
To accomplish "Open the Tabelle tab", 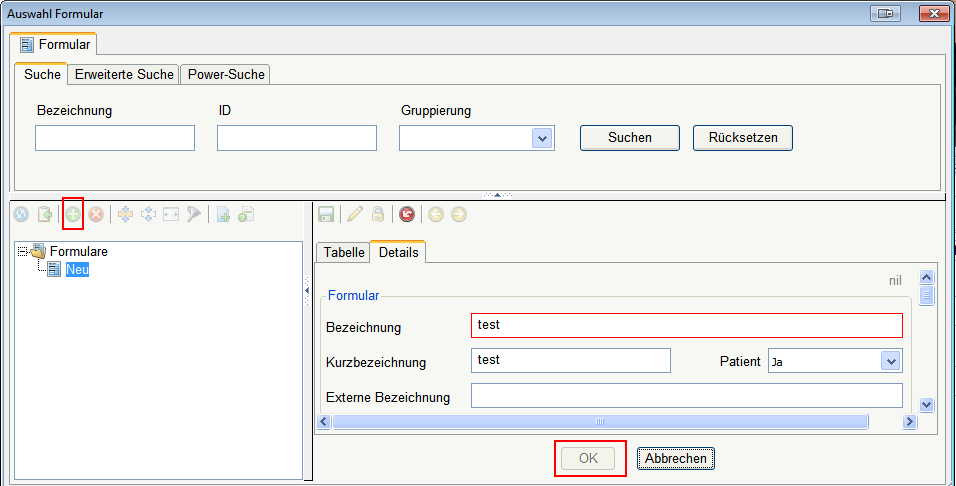I will click(343, 253).
